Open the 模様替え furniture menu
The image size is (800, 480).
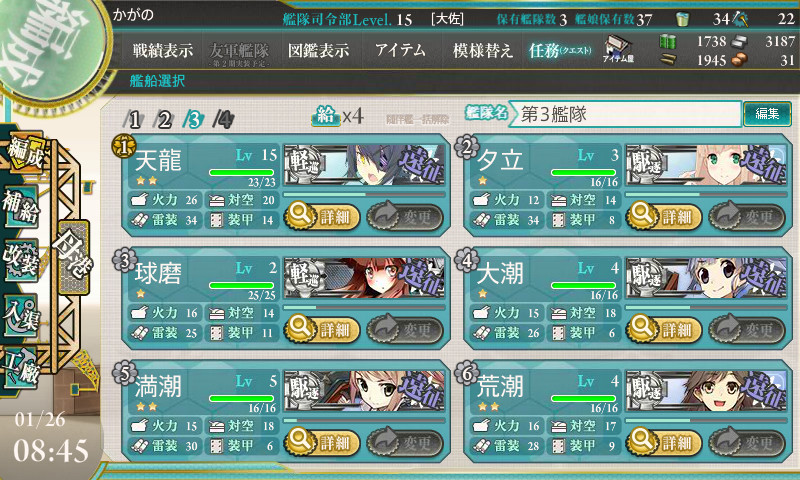[483, 50]
